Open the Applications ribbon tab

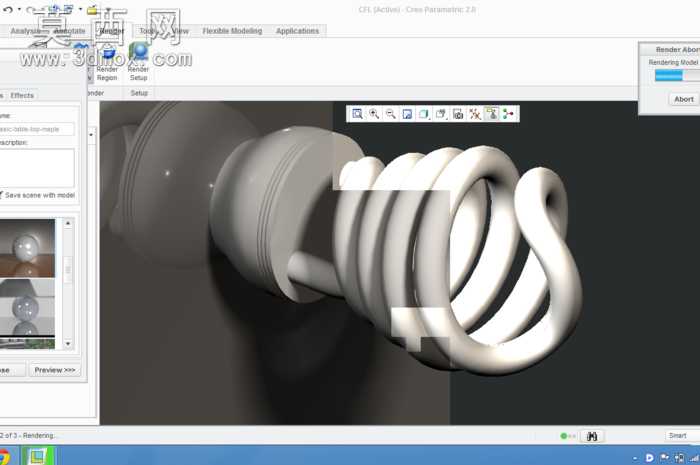point(297,31)
